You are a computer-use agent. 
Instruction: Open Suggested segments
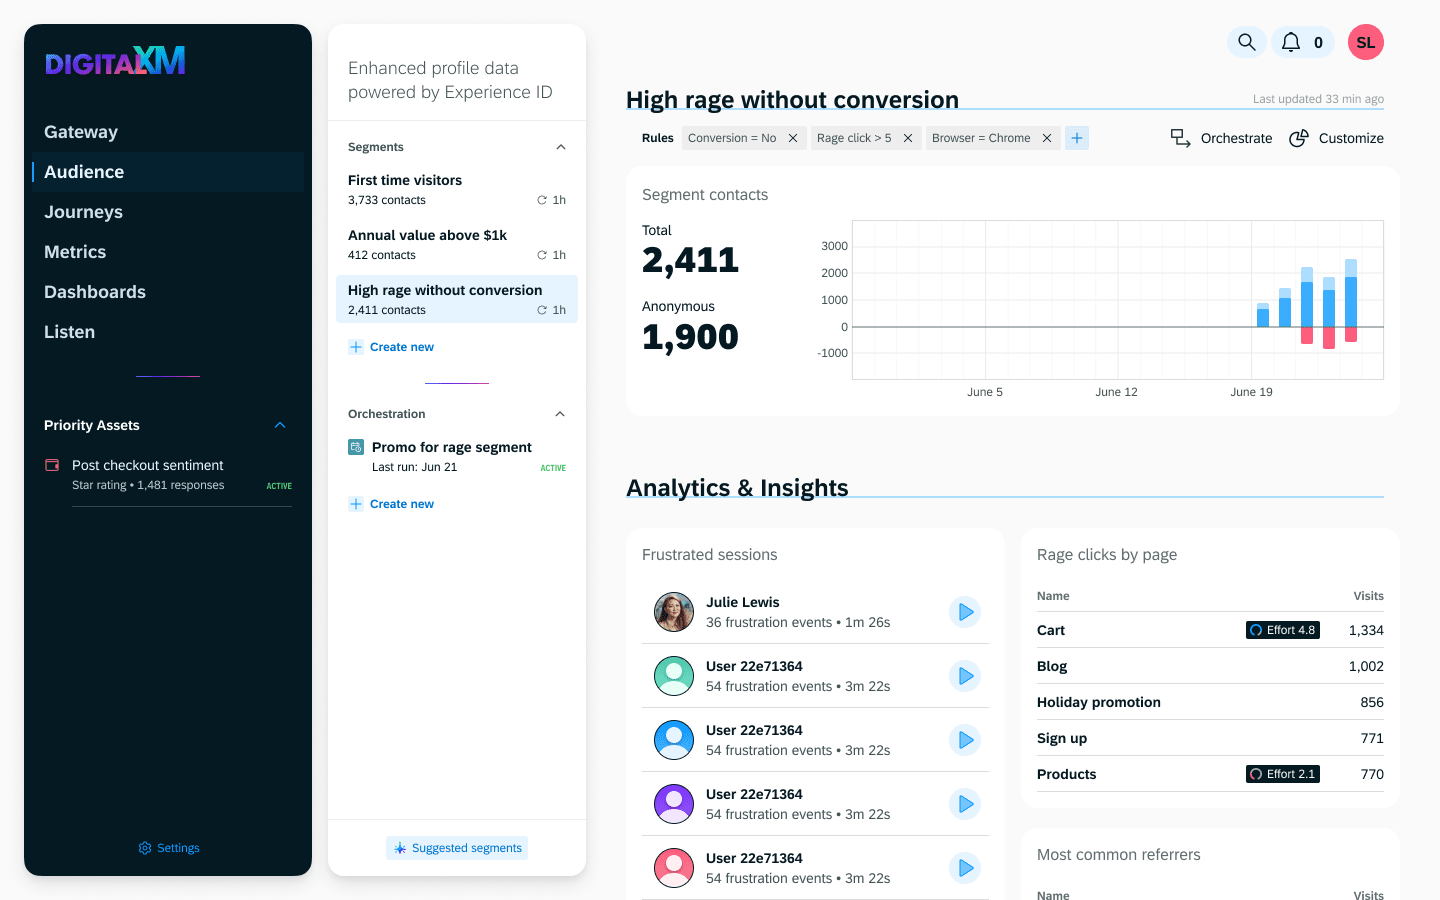[457, 847]
